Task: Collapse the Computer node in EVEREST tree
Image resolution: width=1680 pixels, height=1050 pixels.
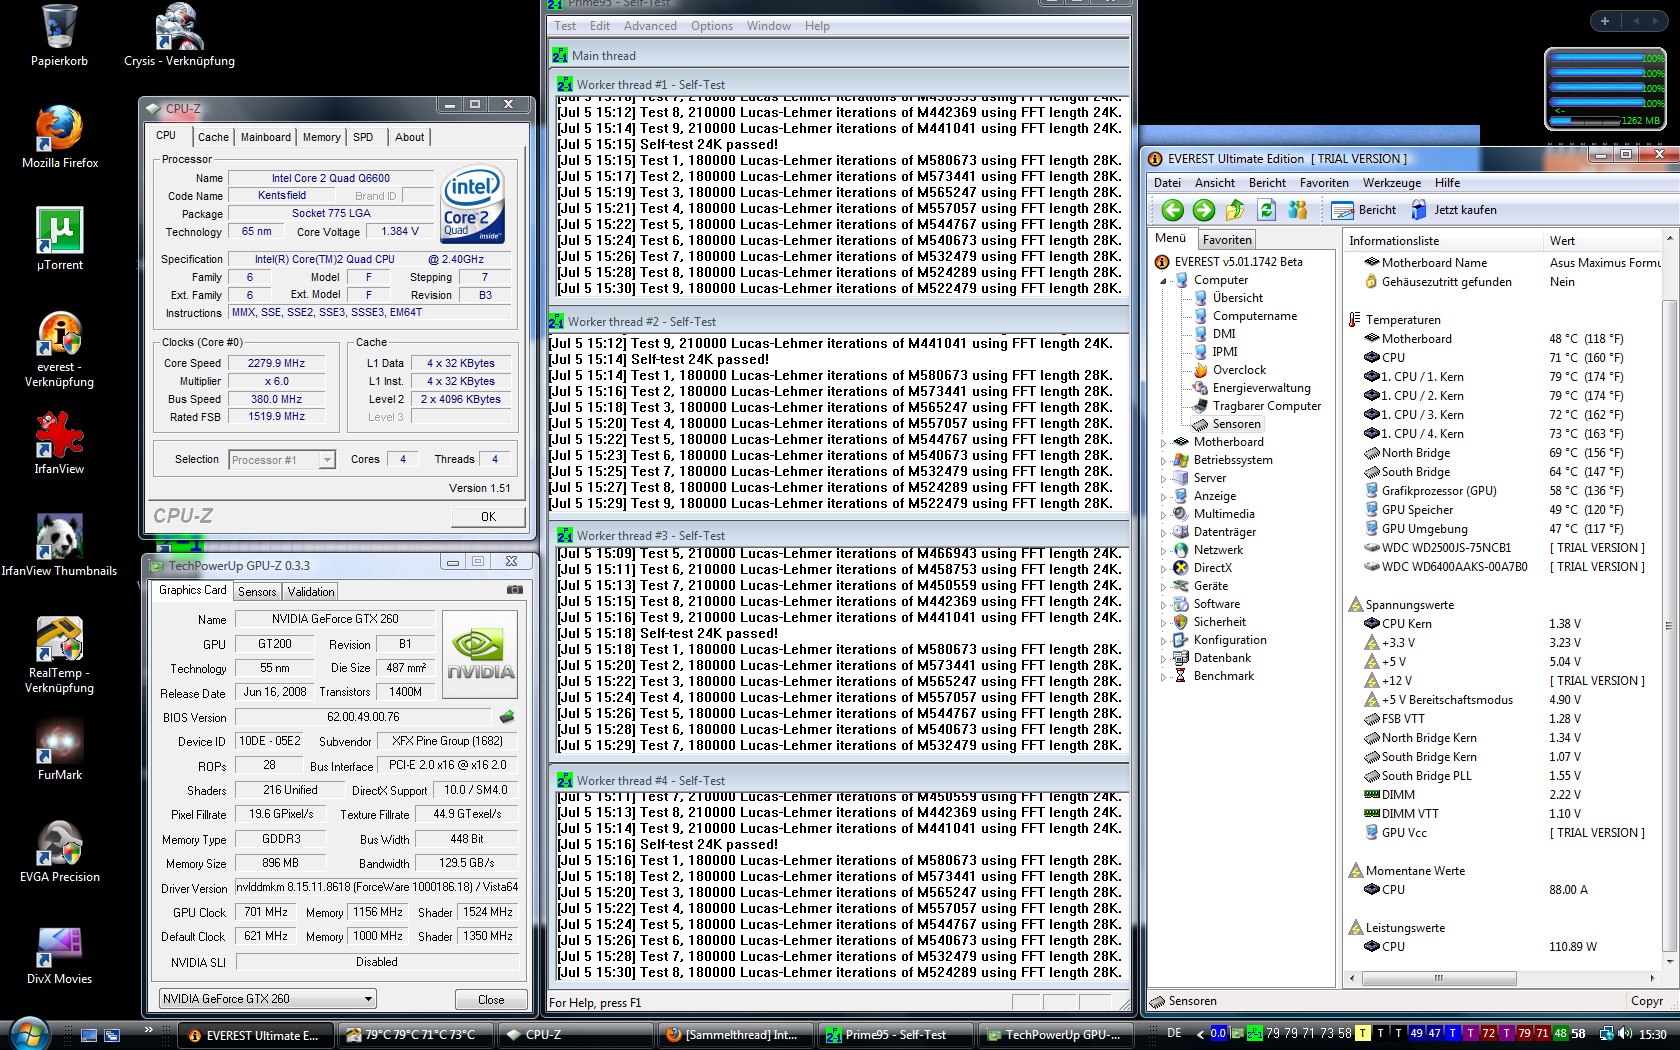Action: [x=1164, y=281]
